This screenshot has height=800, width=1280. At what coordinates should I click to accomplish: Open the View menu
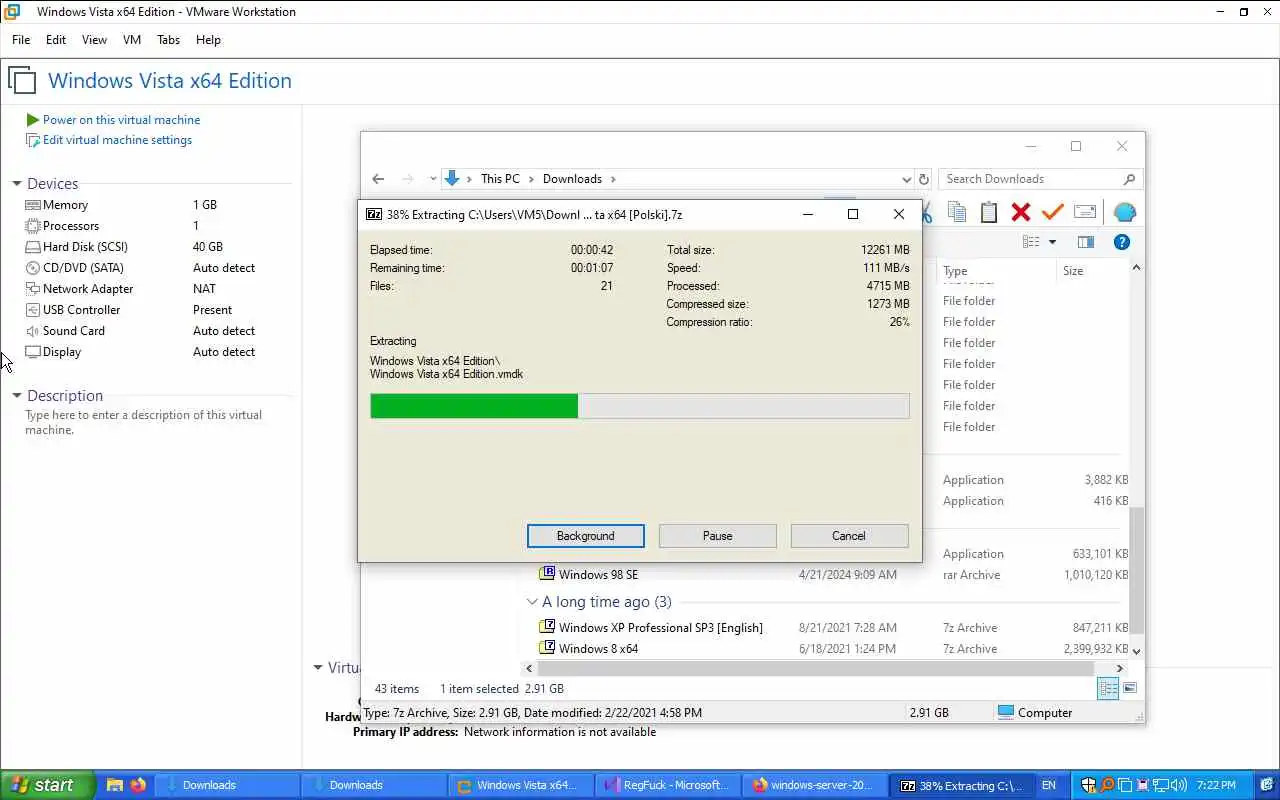coord(94,40)
